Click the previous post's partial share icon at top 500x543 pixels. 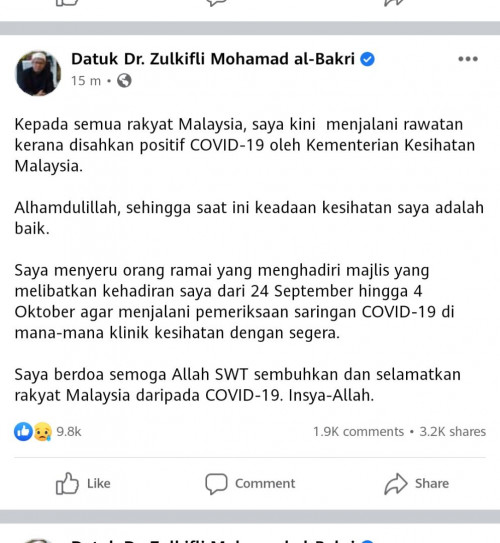tap(394, 3)
